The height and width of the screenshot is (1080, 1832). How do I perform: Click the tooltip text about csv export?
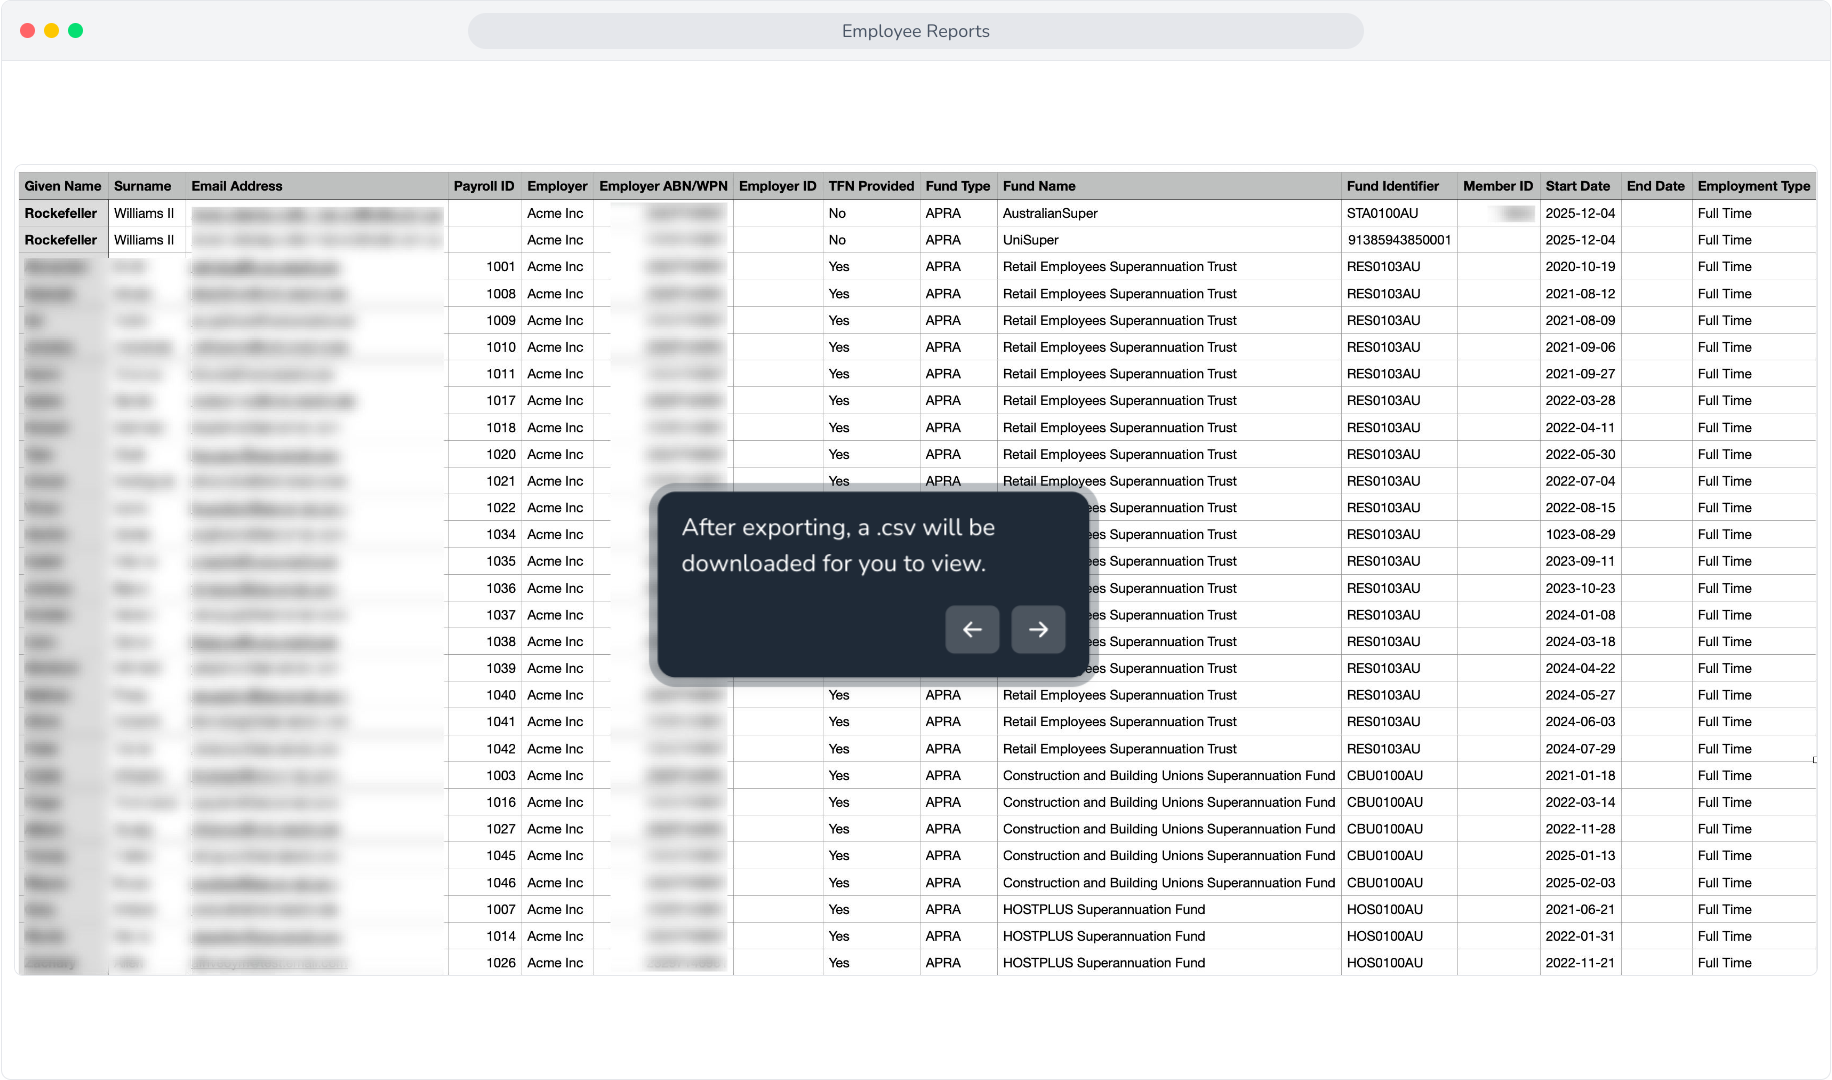coord(838,545)
